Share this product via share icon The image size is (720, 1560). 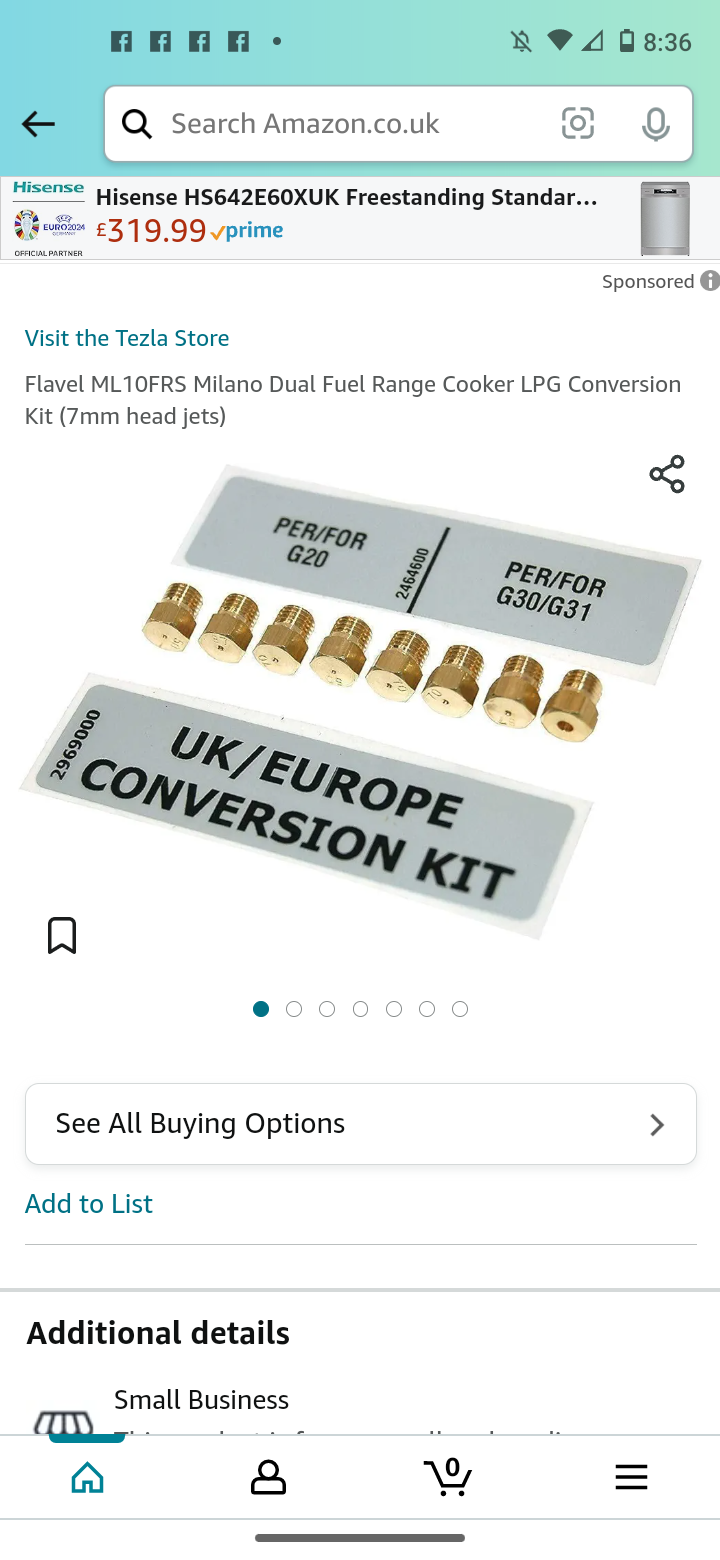667,474
